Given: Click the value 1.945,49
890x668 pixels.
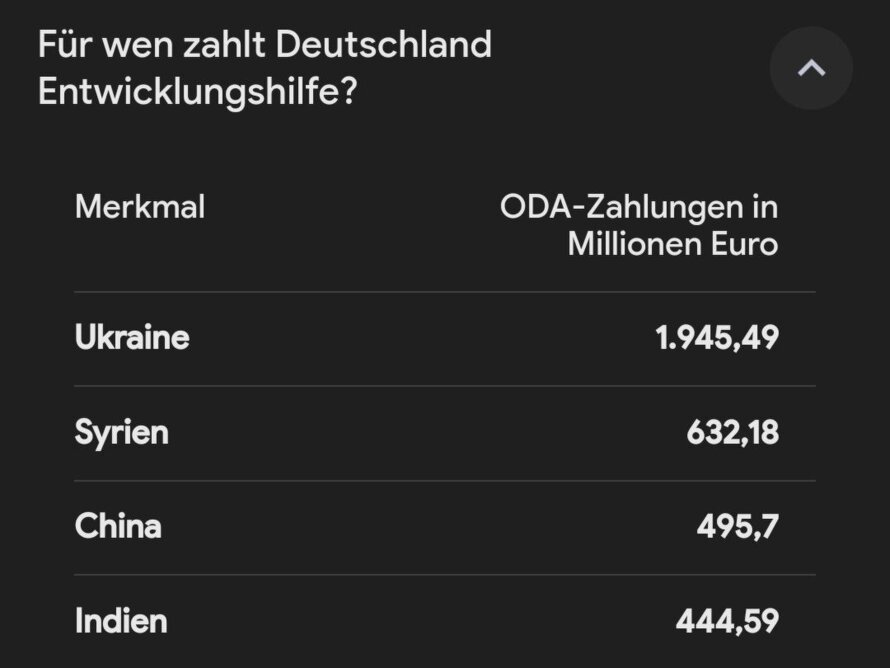Looking at the screenshot, I should pyautogui.click(x=717, y=338).
